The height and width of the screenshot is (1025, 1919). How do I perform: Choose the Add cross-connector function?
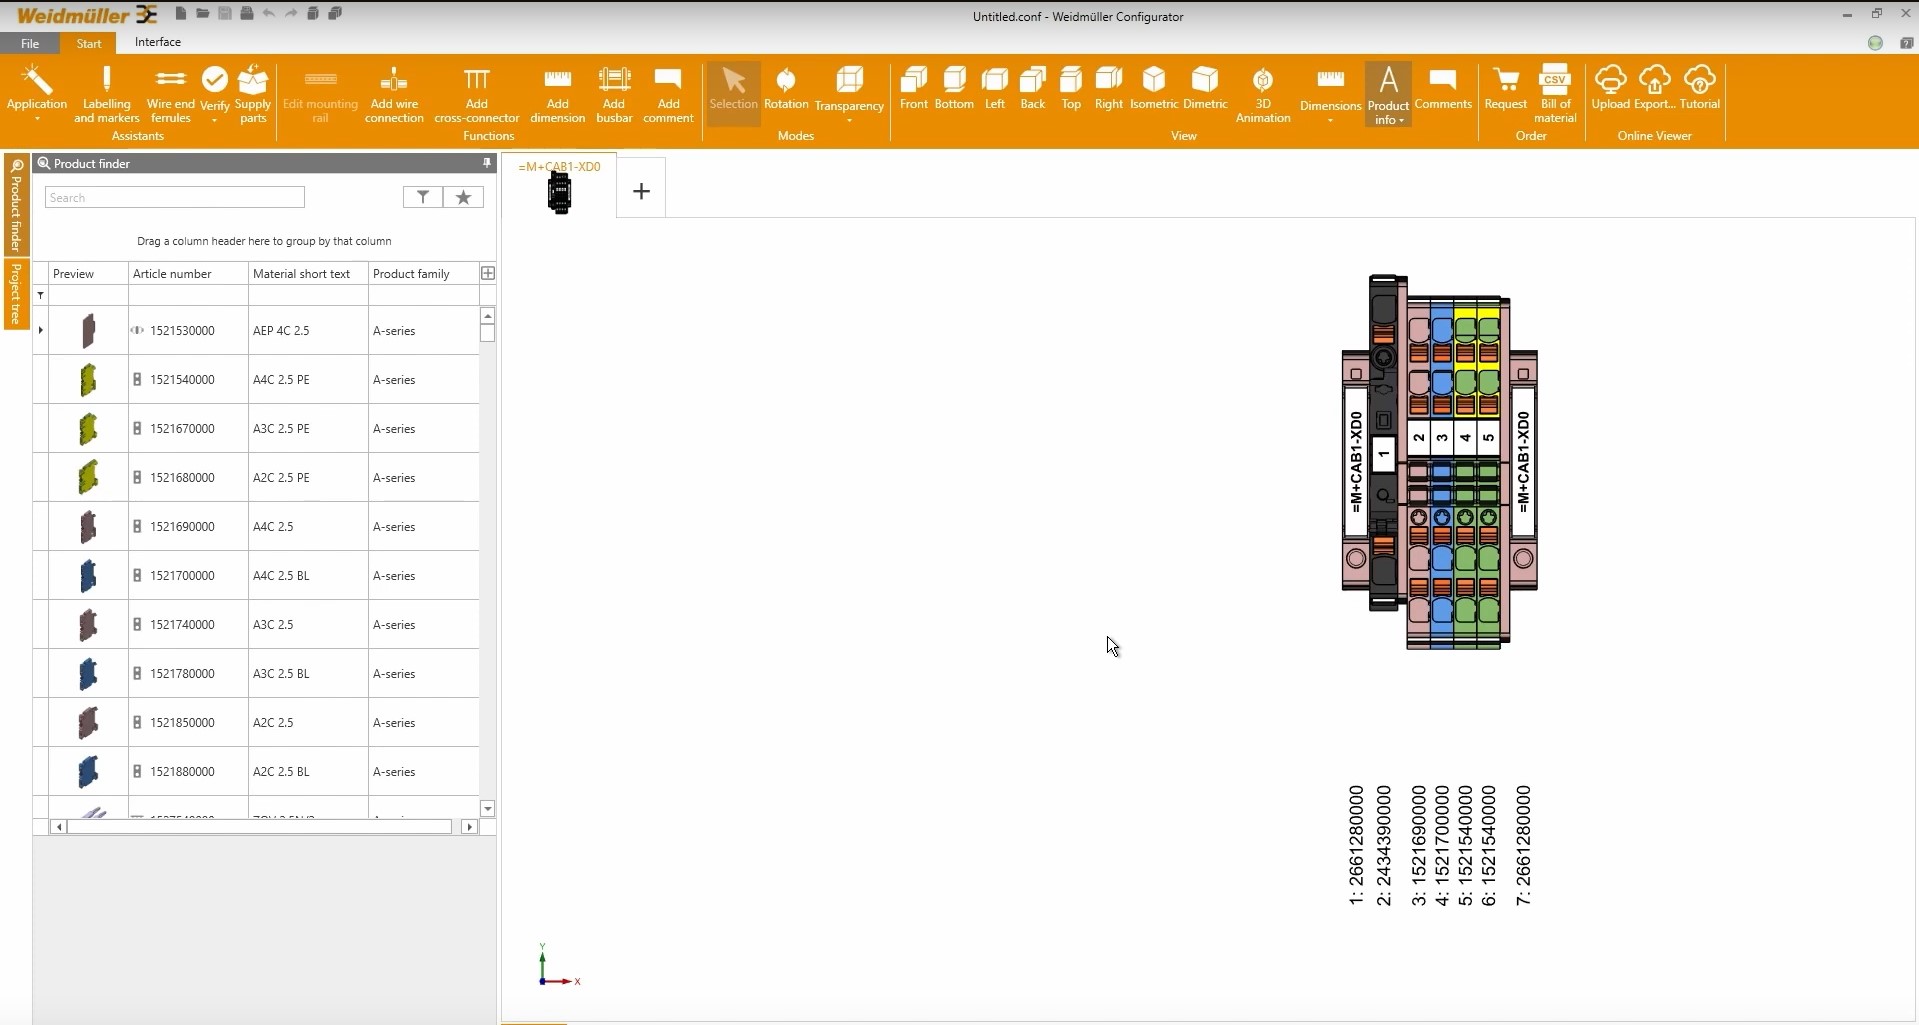point(477,94)
